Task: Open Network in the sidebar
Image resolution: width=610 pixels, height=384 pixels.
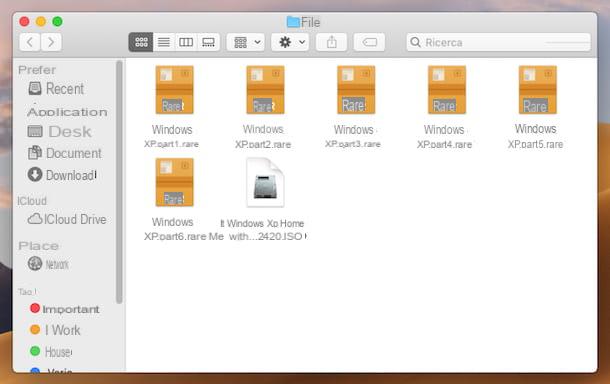Action: tap(57, 265)
